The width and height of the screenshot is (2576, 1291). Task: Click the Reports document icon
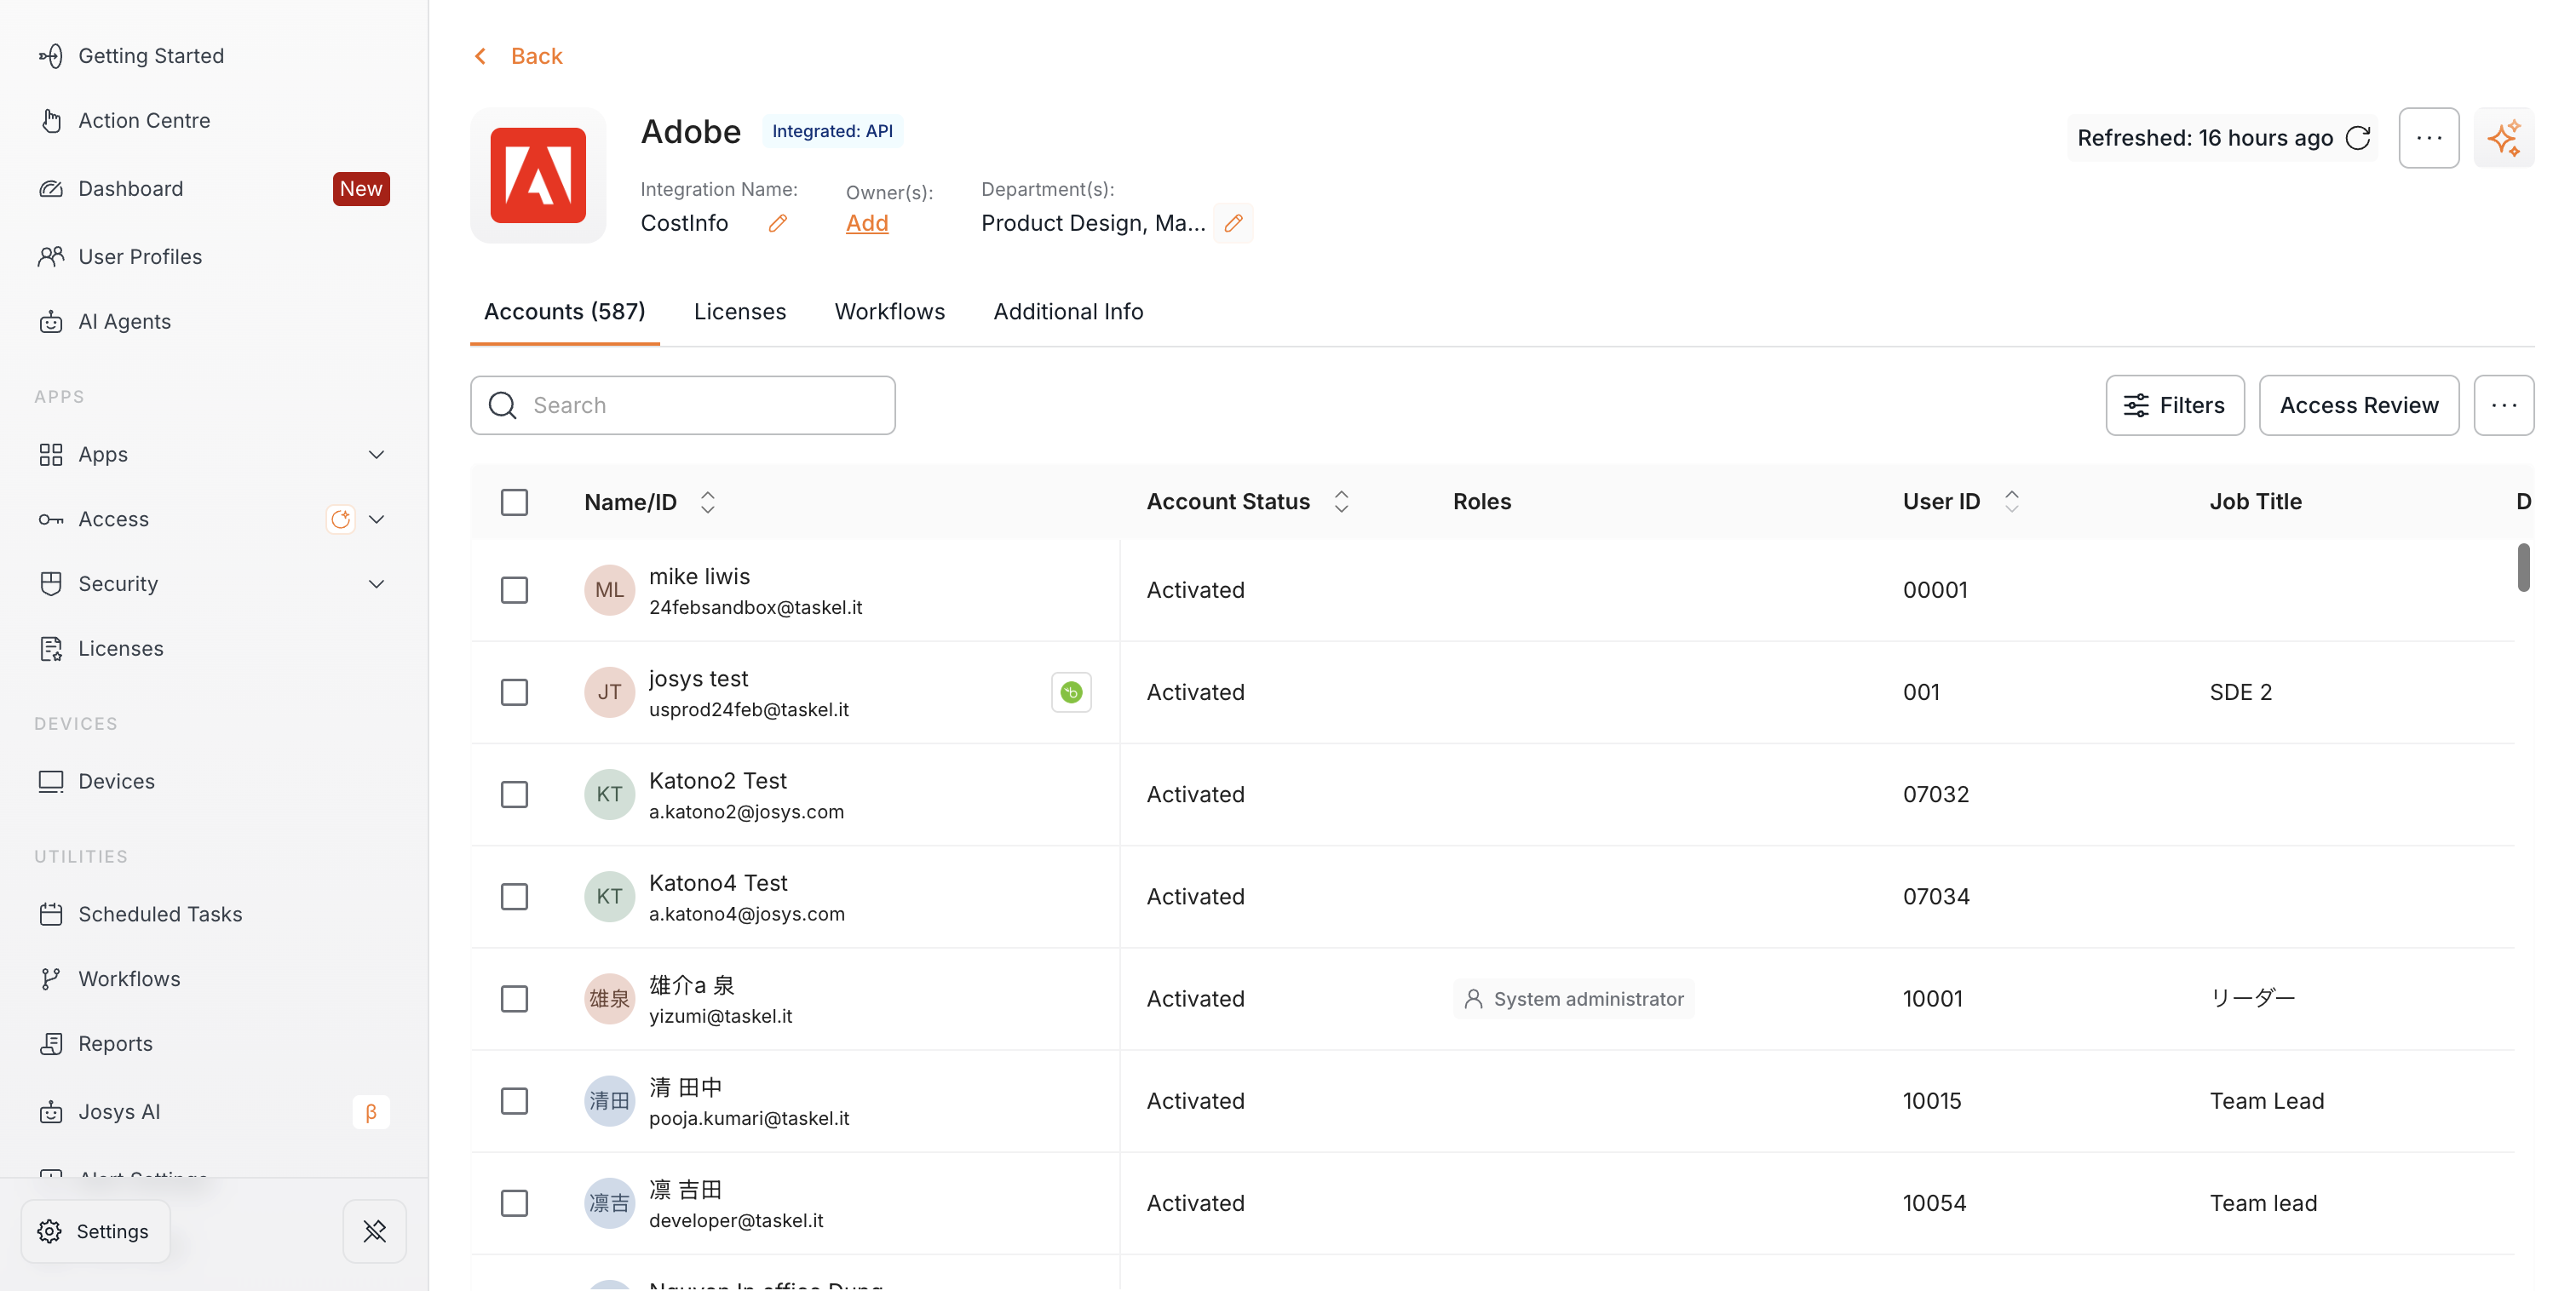pyautogui.click(x=51, y=1043)
